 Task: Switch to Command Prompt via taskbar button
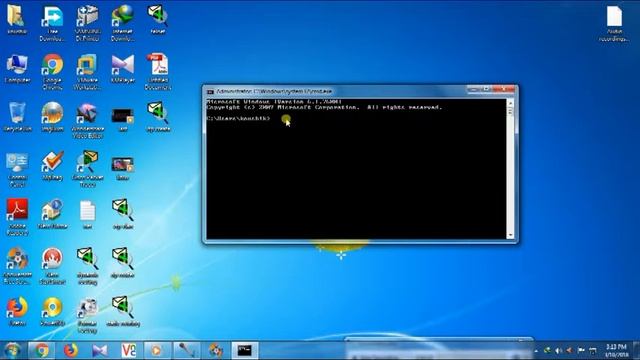pyautogui.click(x=245, y=350)
